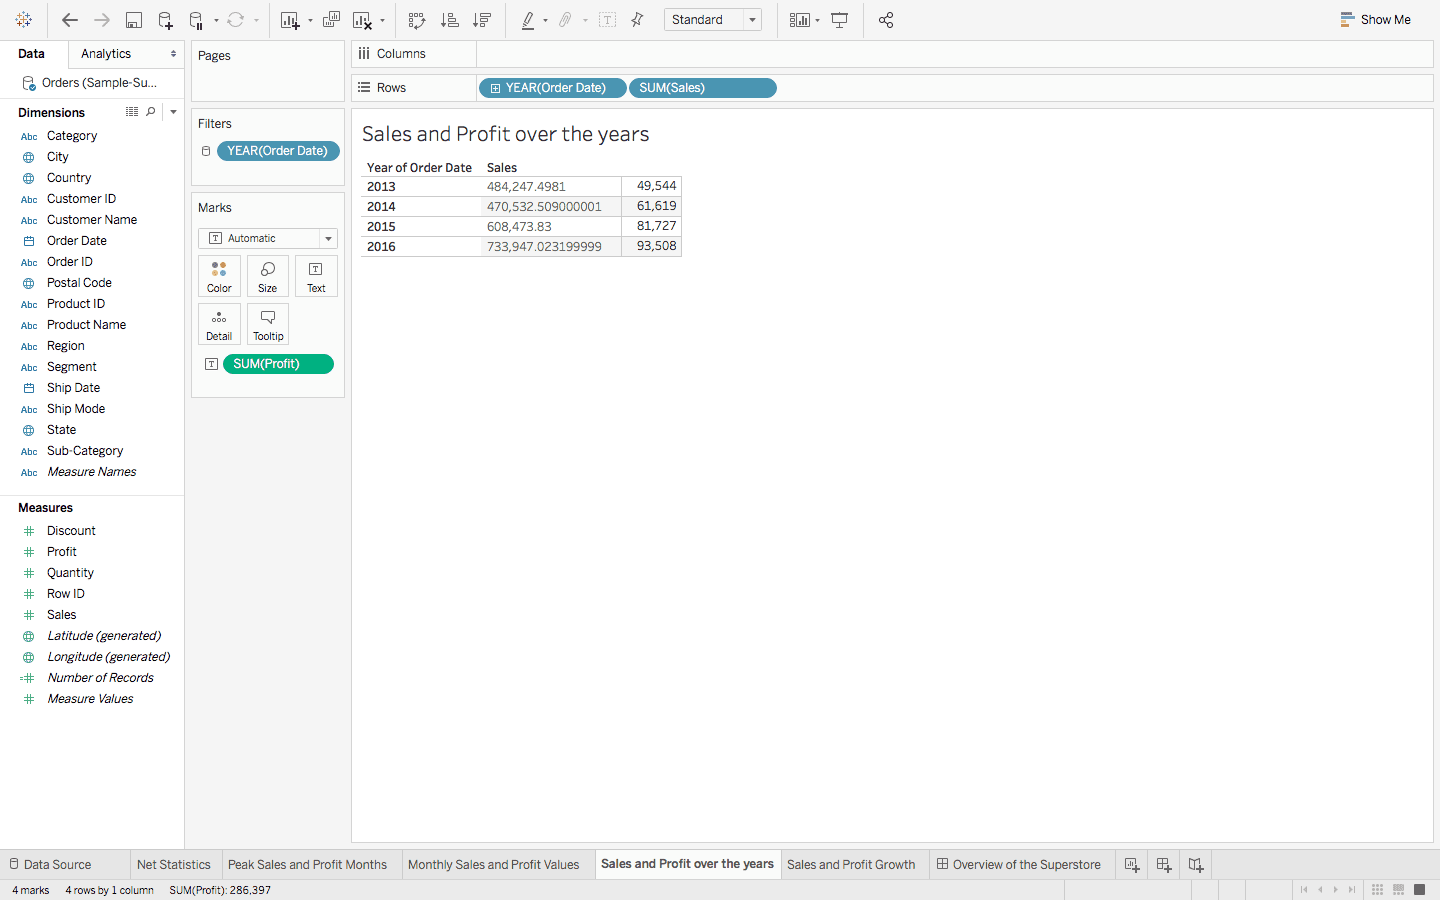Click the Share workbook icon

[x=886, y=20]
